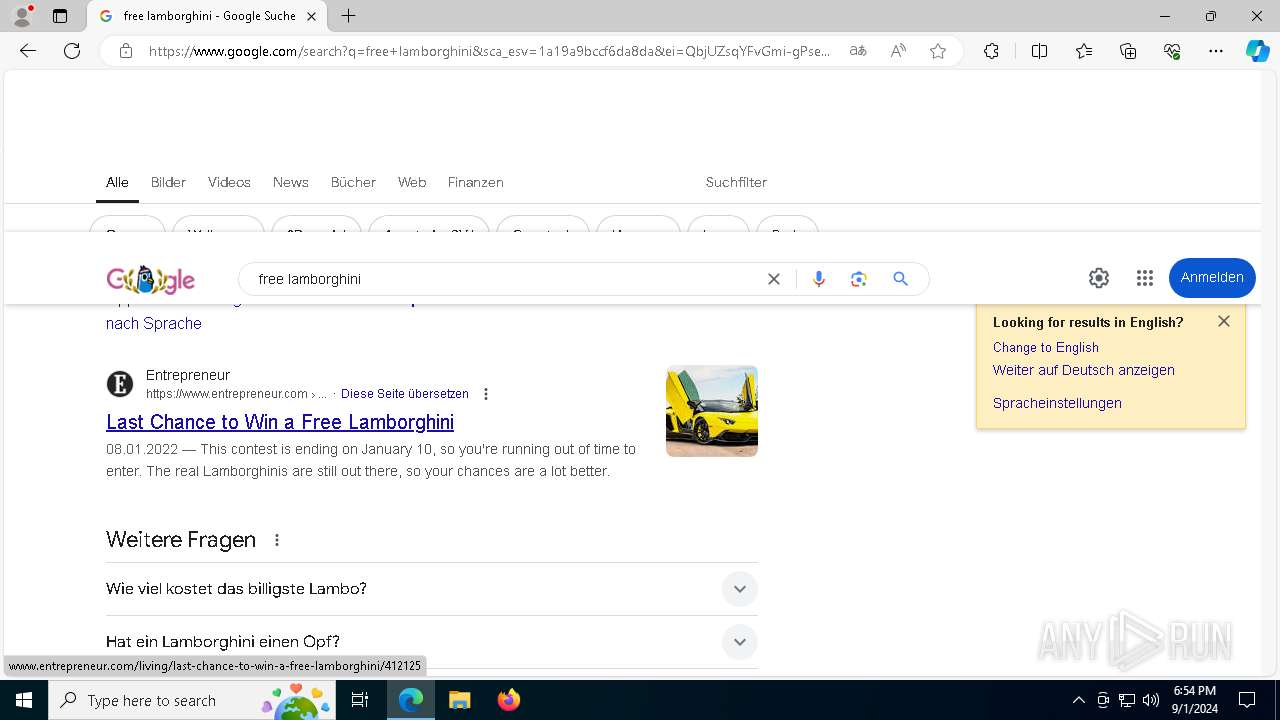Open Windows Start menu

pos(24,700)
